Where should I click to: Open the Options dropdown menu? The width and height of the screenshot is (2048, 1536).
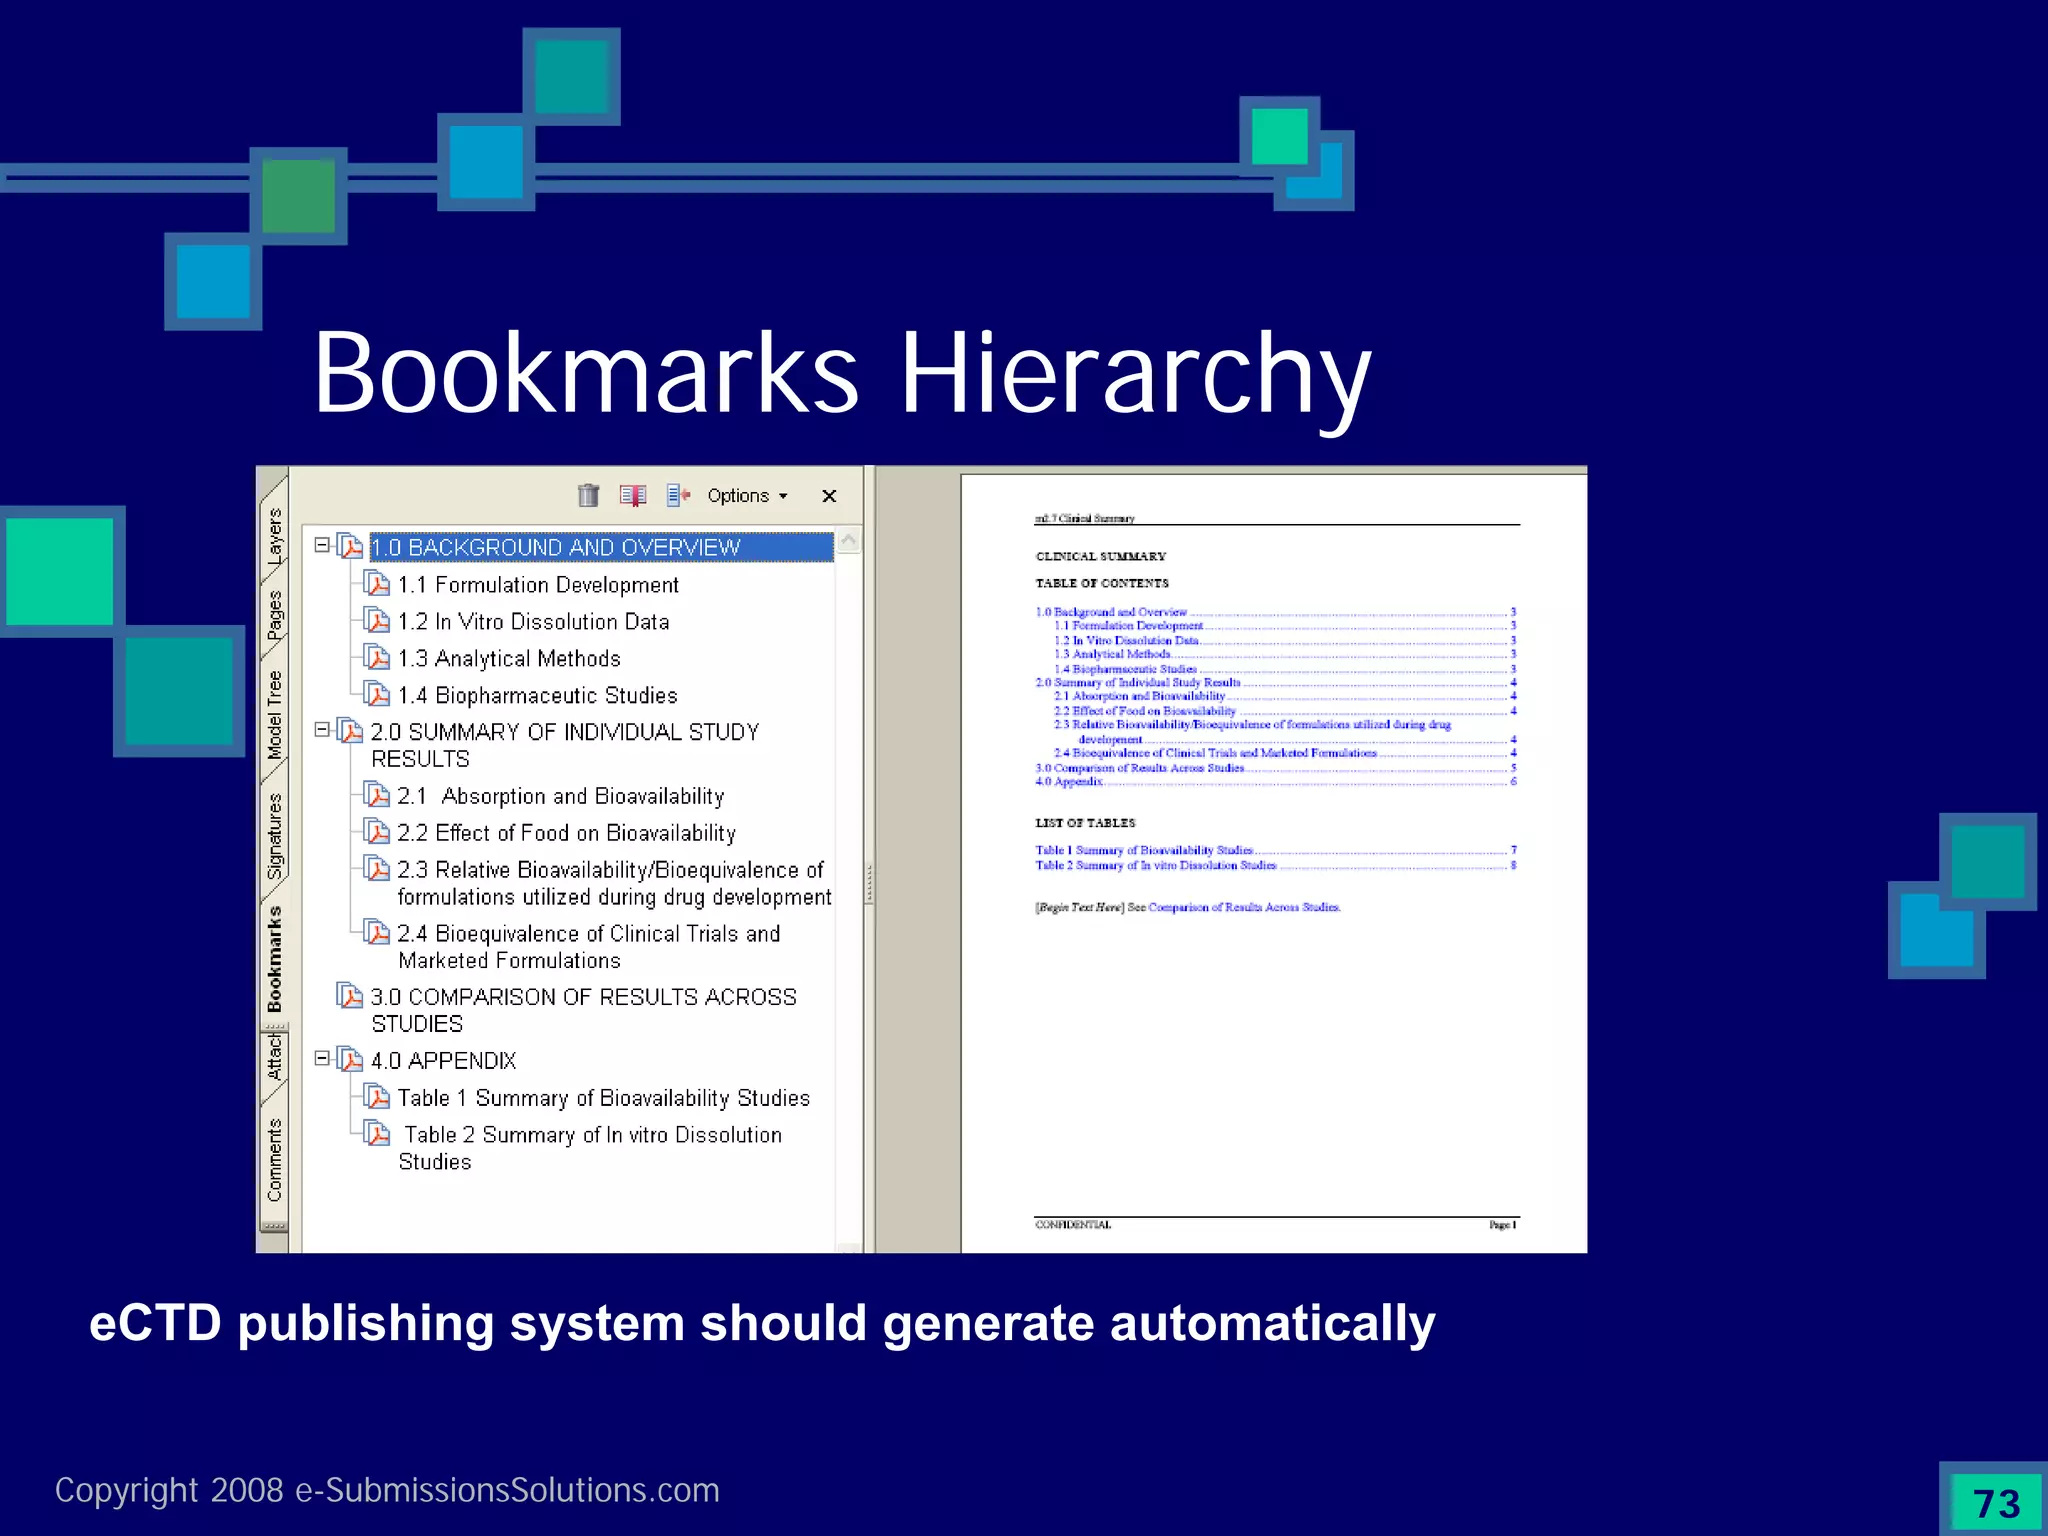(747, 496)
